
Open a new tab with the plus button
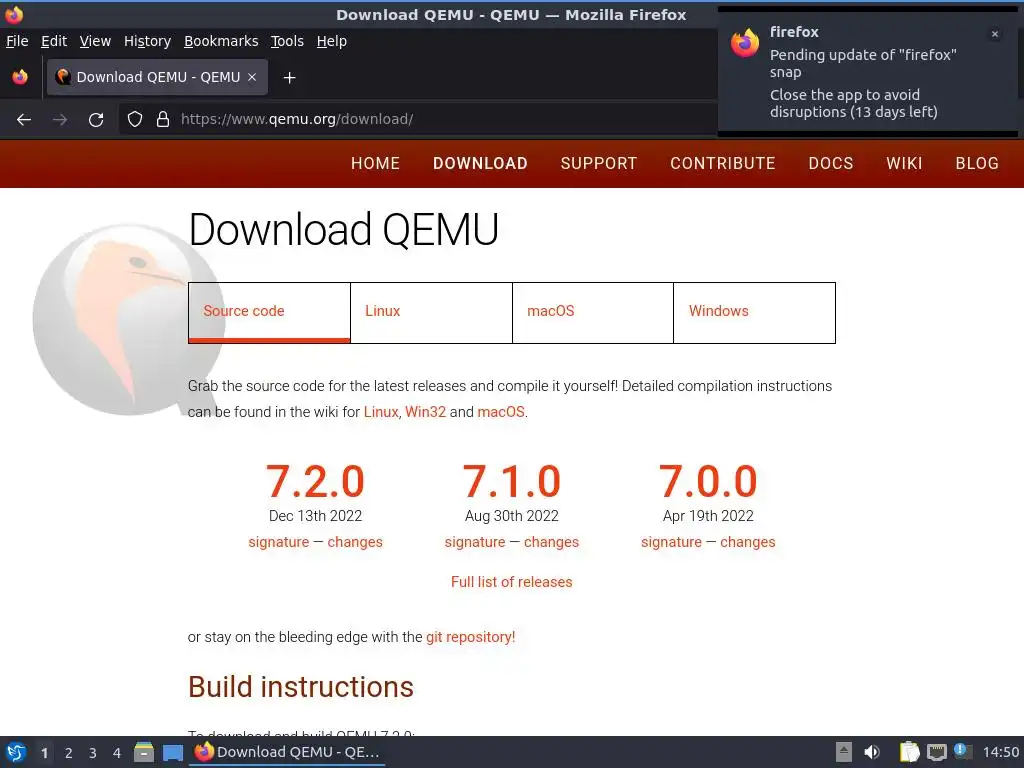(x=289, y=78)
